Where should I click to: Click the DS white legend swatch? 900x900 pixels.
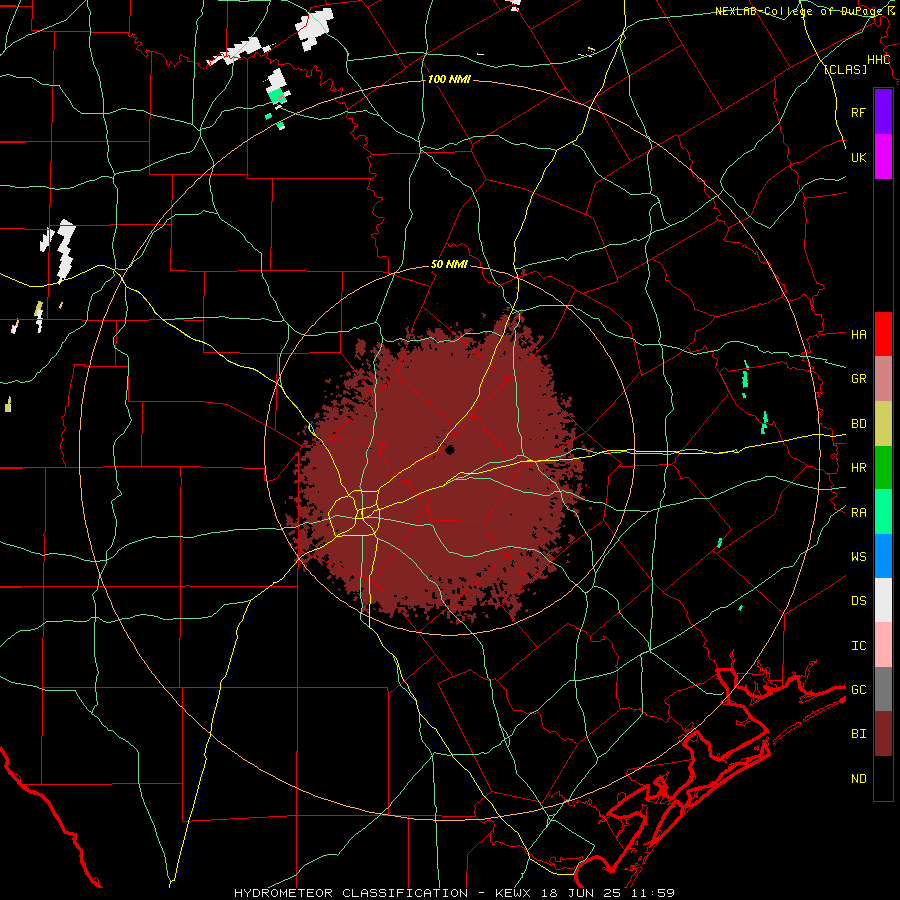883,600
